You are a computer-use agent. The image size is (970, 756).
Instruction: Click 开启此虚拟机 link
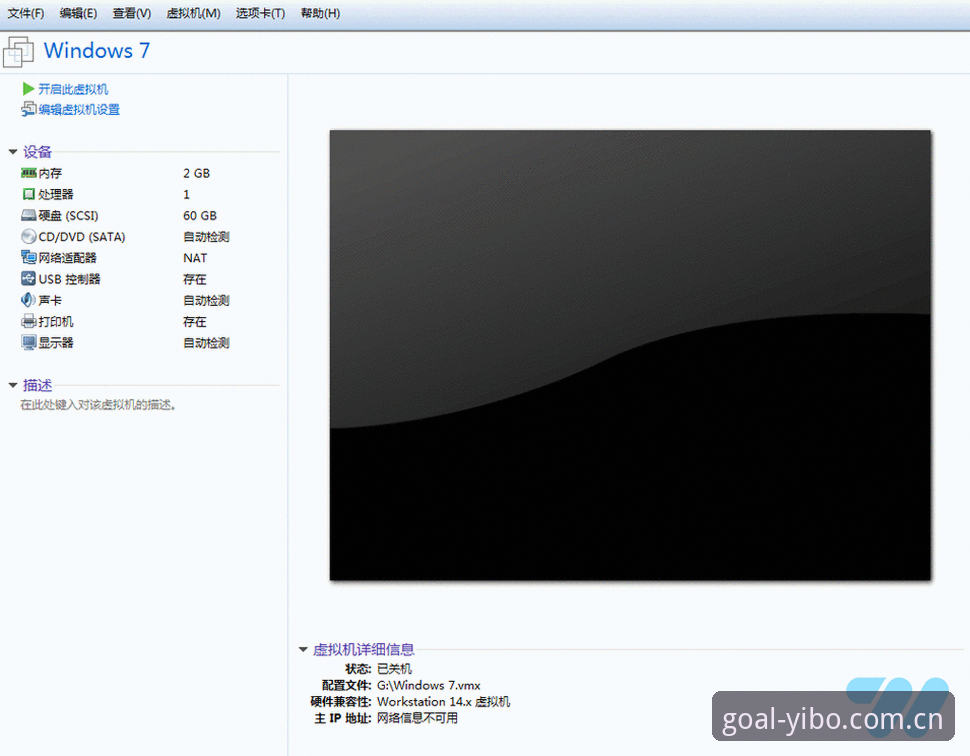pyautogui.click(x=73, y=89)
